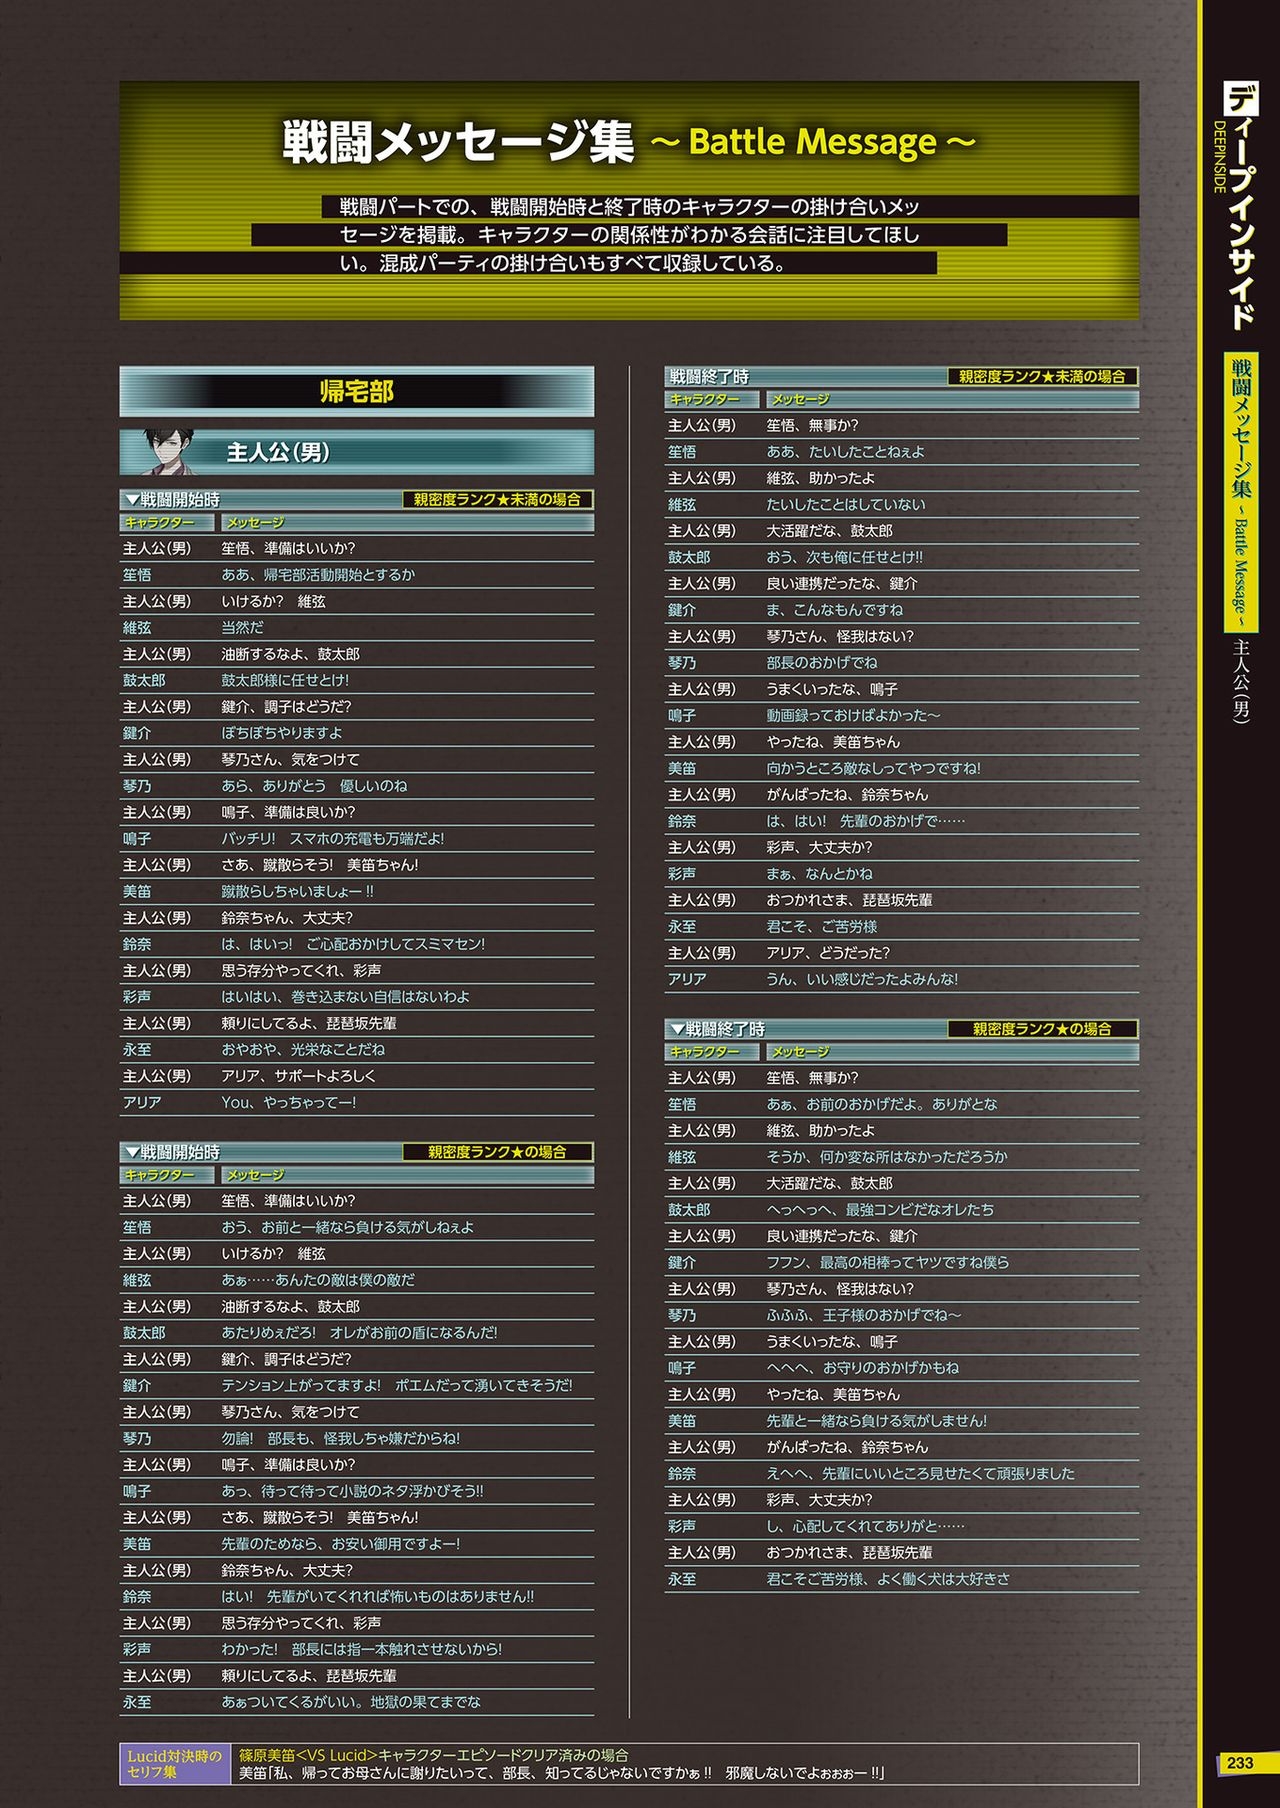Click 美笛's quote about 邪魔しないでよ in footer
The width and height of the screenshot is (1280, 1808).
point(562,1773)
